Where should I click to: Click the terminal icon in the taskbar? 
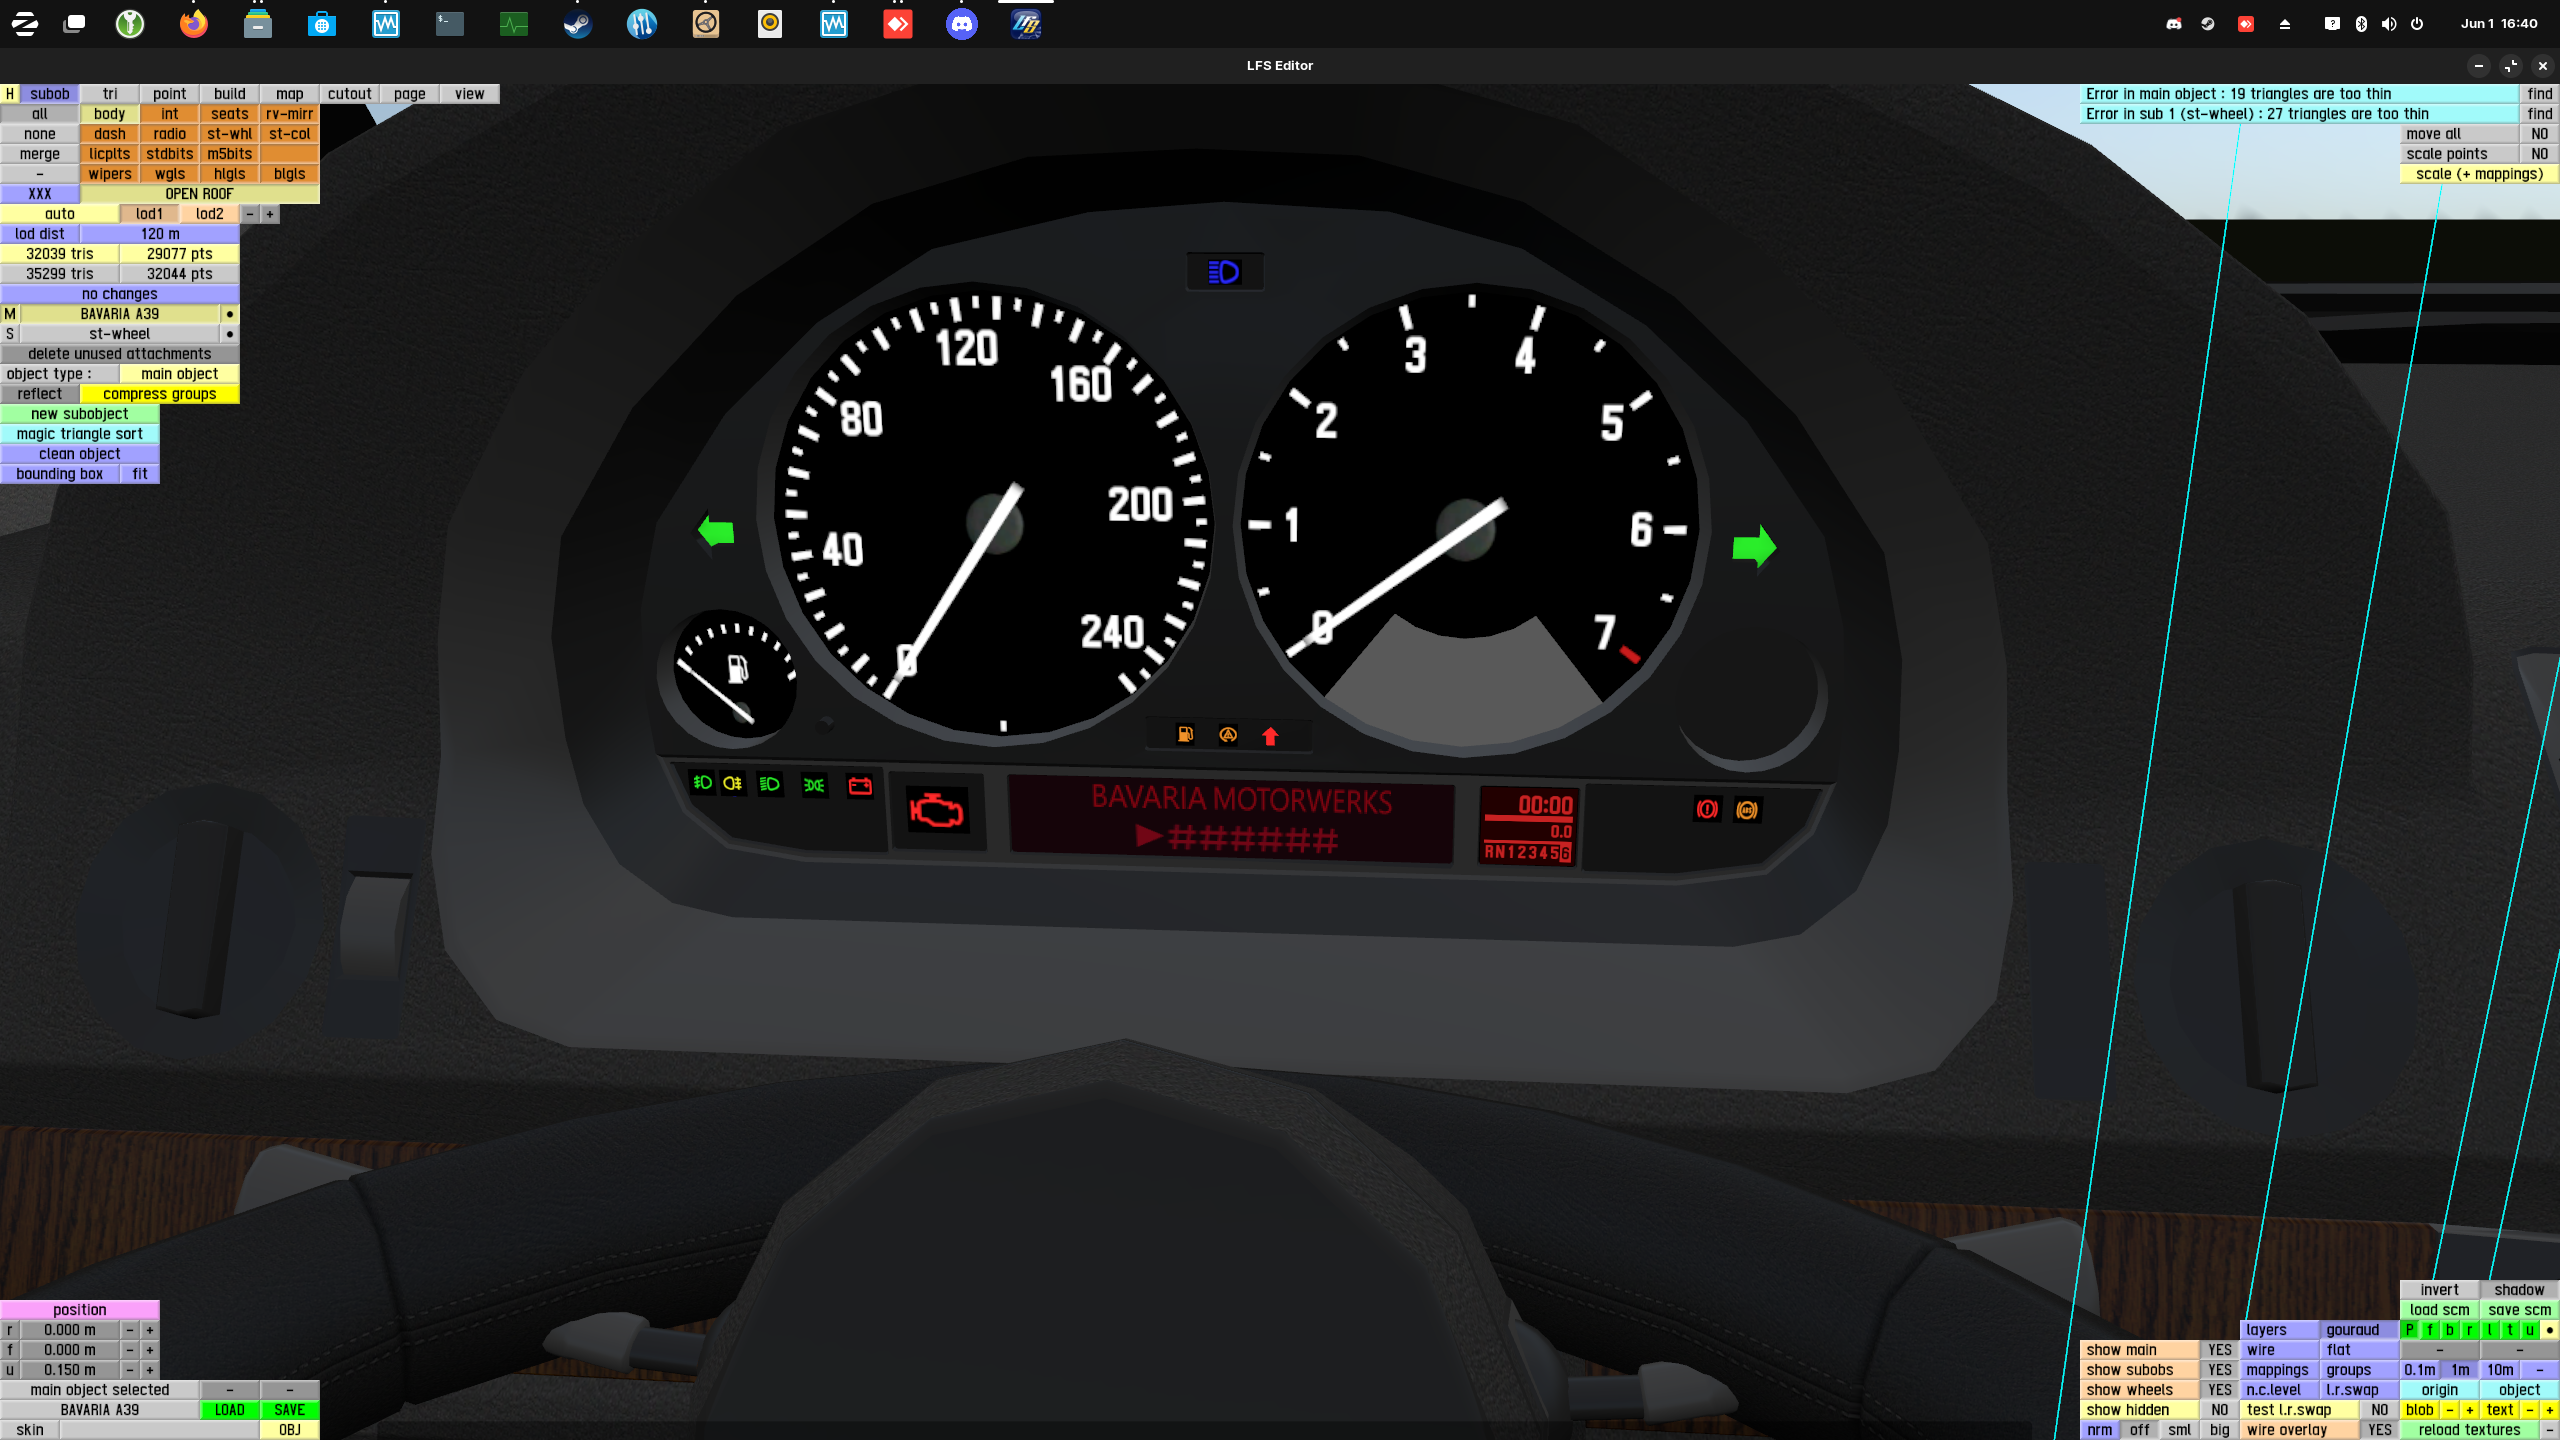click(450, 24)
